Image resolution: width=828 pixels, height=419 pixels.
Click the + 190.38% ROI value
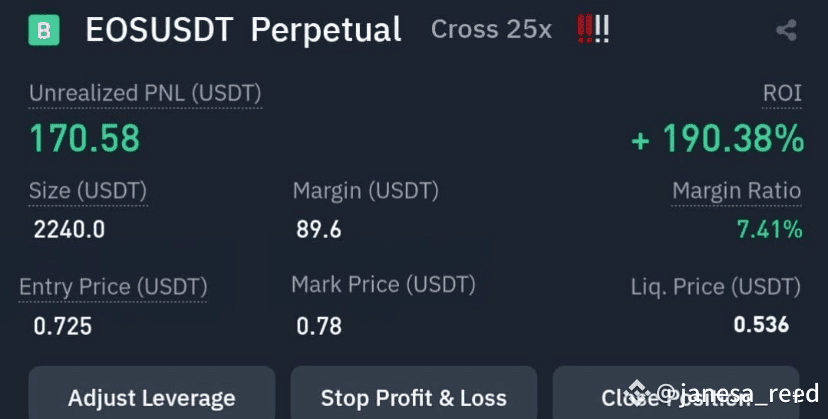point(717,138)
